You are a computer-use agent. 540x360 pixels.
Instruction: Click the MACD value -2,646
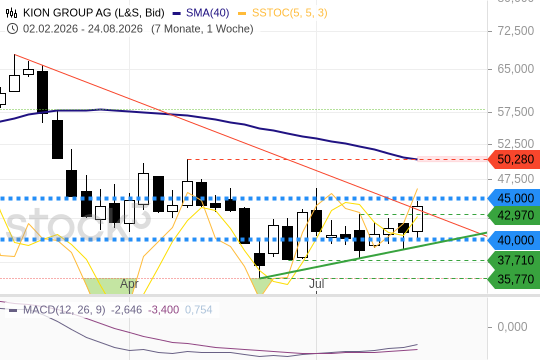(x=126, y=310)
